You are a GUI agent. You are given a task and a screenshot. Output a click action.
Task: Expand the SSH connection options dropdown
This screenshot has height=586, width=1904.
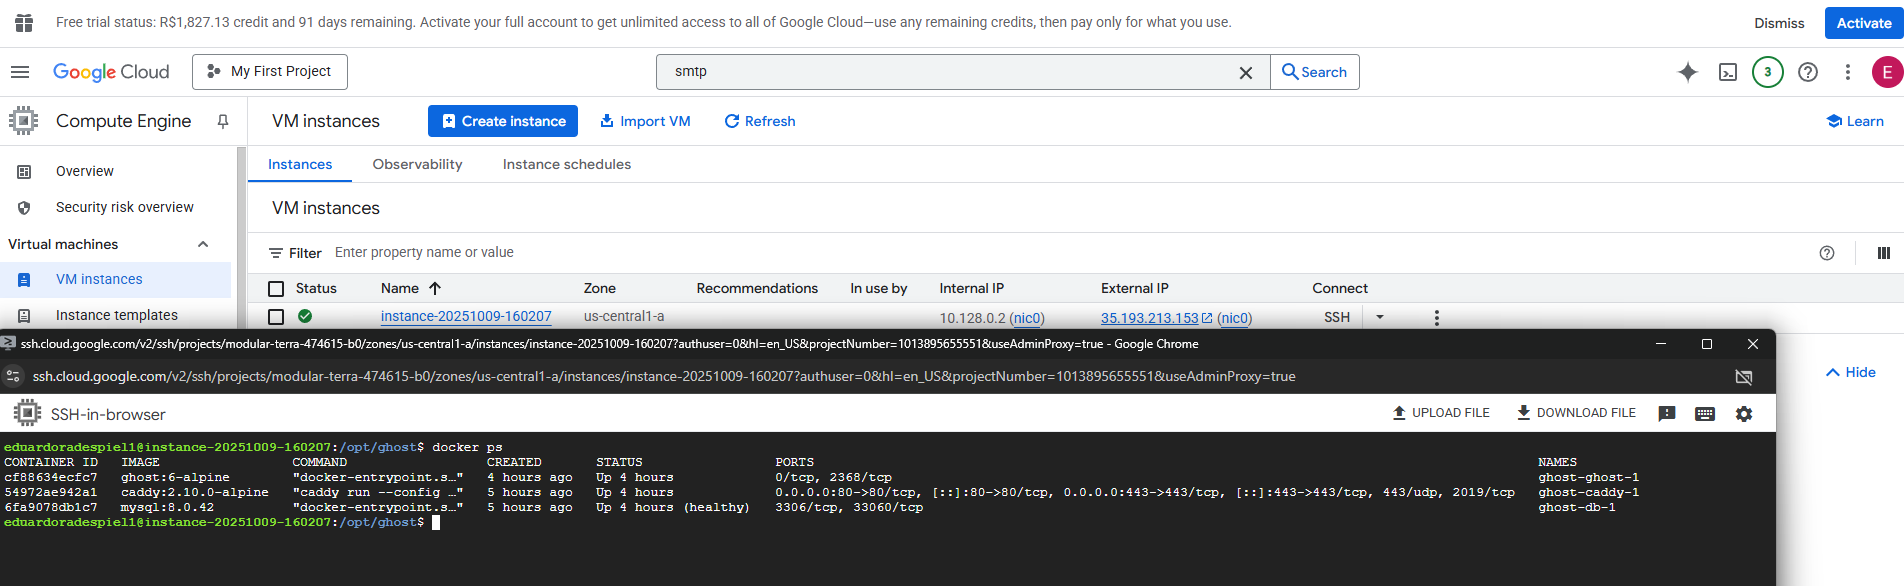coord(1380,317)
